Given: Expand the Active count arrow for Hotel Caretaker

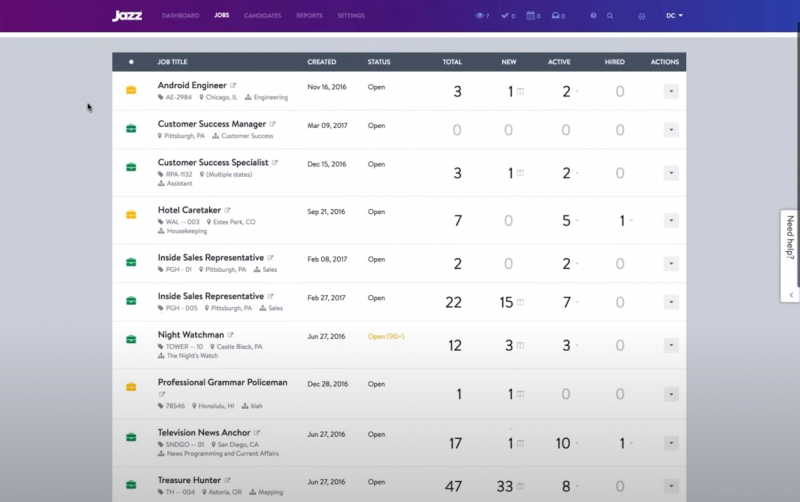Looking at the screenshot, I should pyautogui.click(x=578, y=221).
